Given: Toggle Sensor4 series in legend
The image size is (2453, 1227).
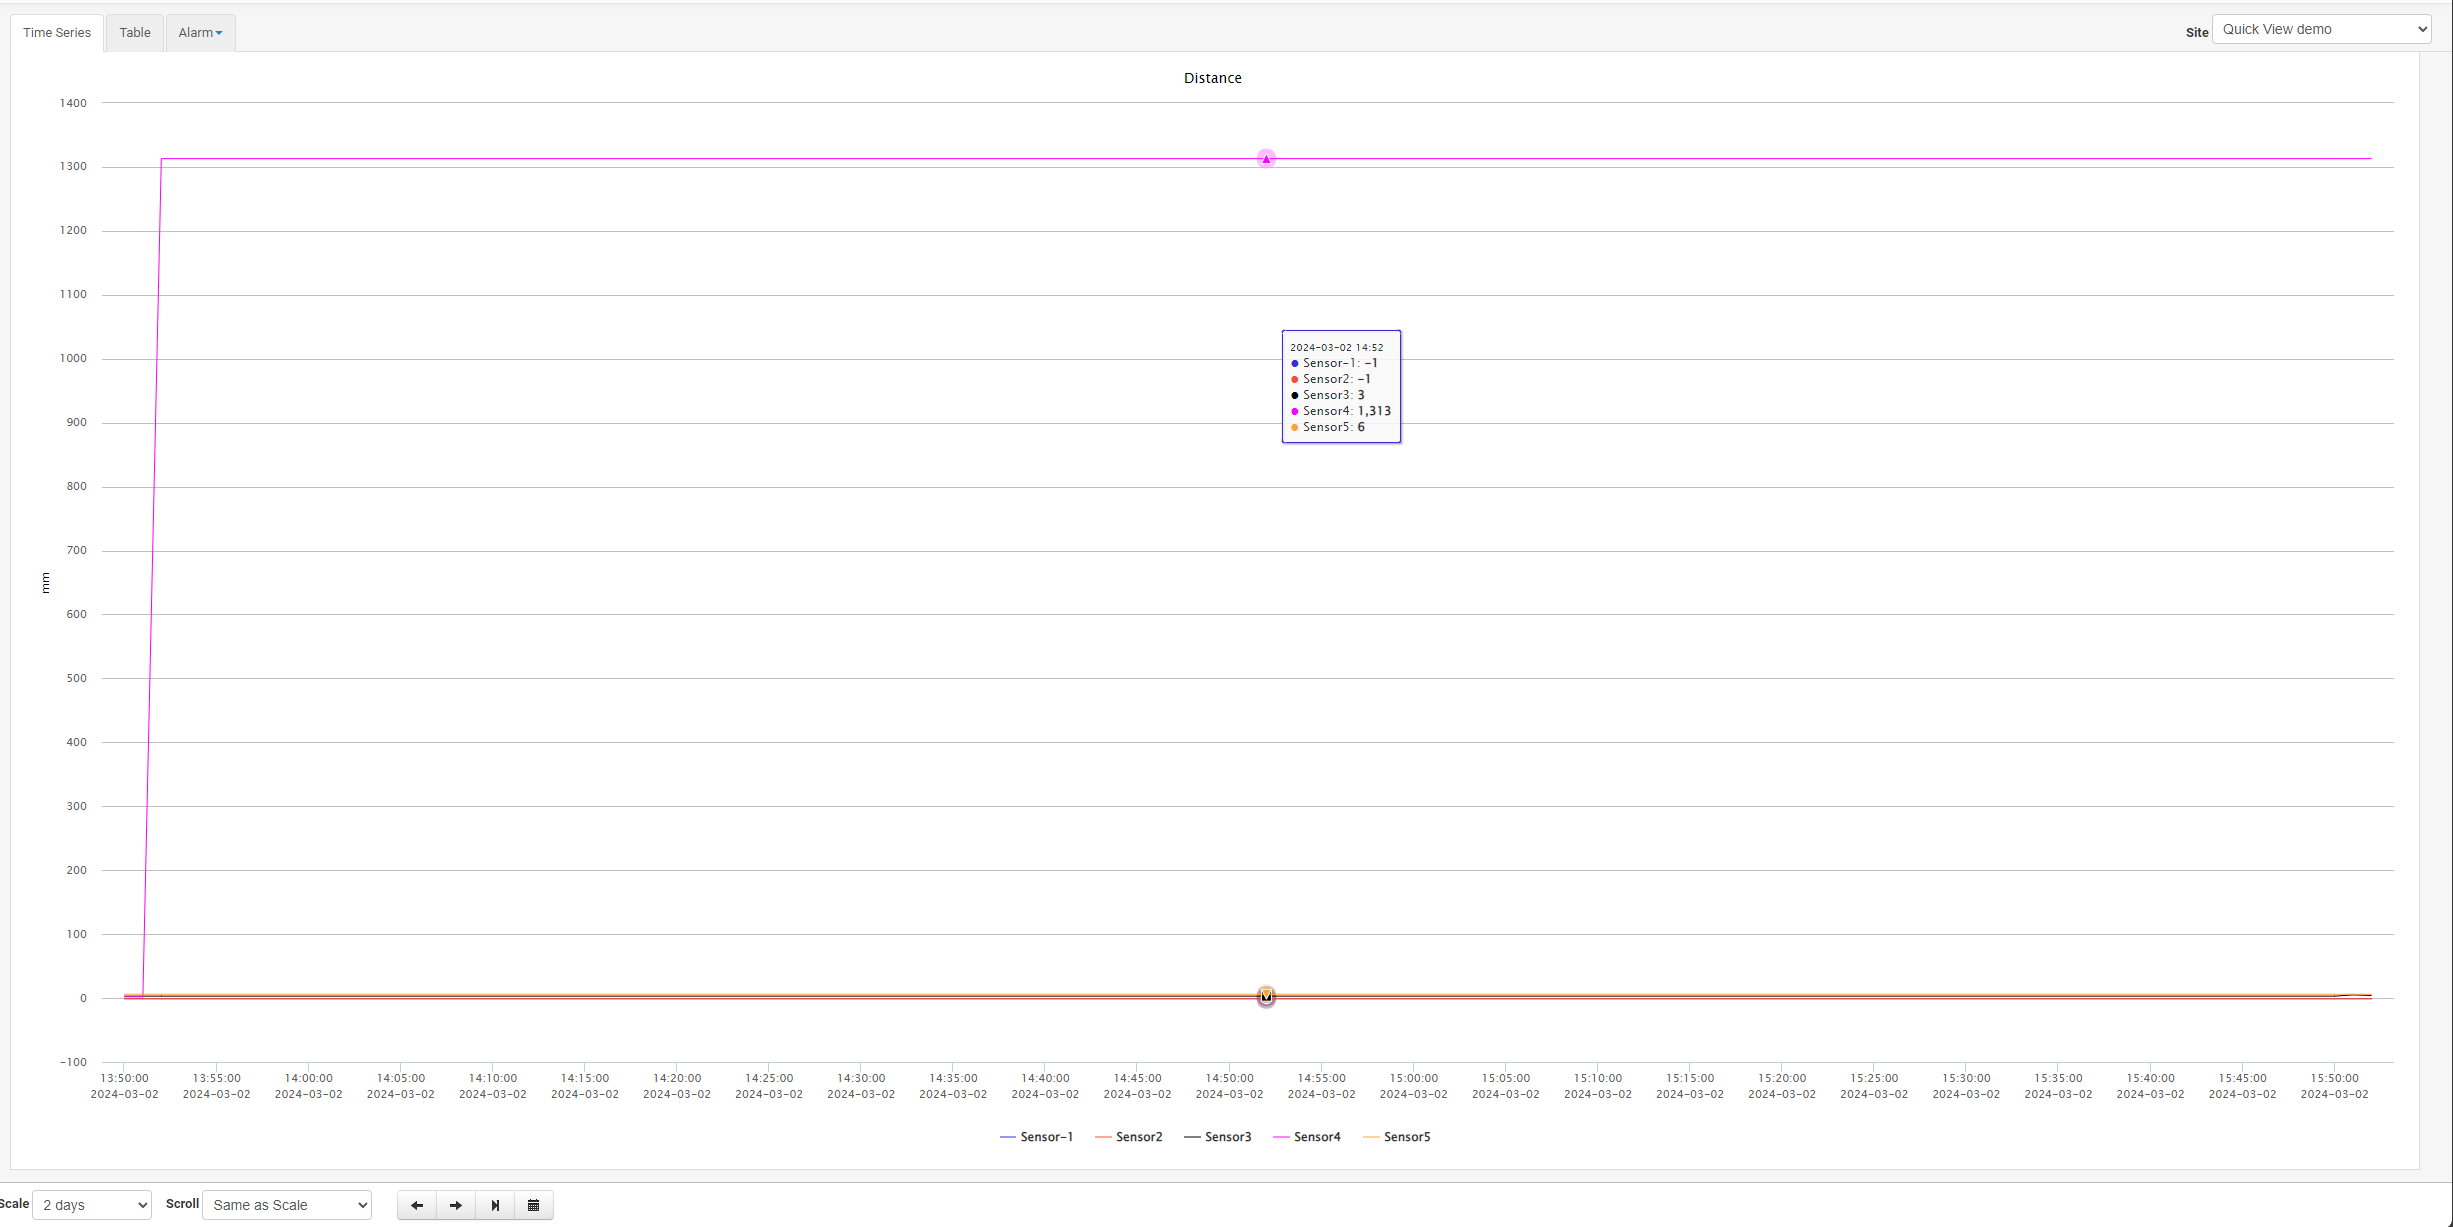Looking at the screenshot, I should (1317, 1137).
